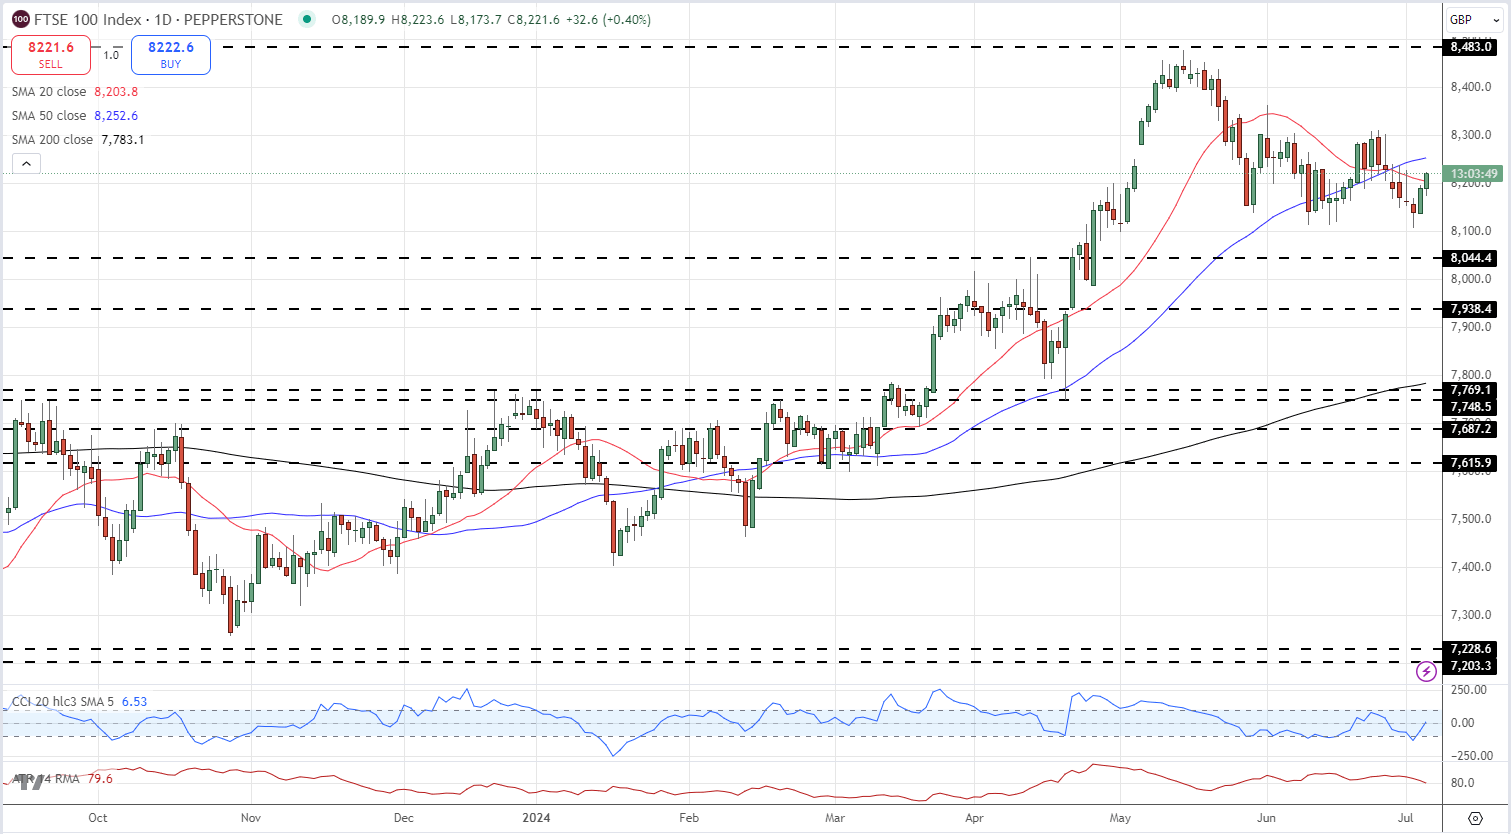Click the 250.00 CCI scale value
Viewport: 1511px width, 834px height.
click(1468, 690)
